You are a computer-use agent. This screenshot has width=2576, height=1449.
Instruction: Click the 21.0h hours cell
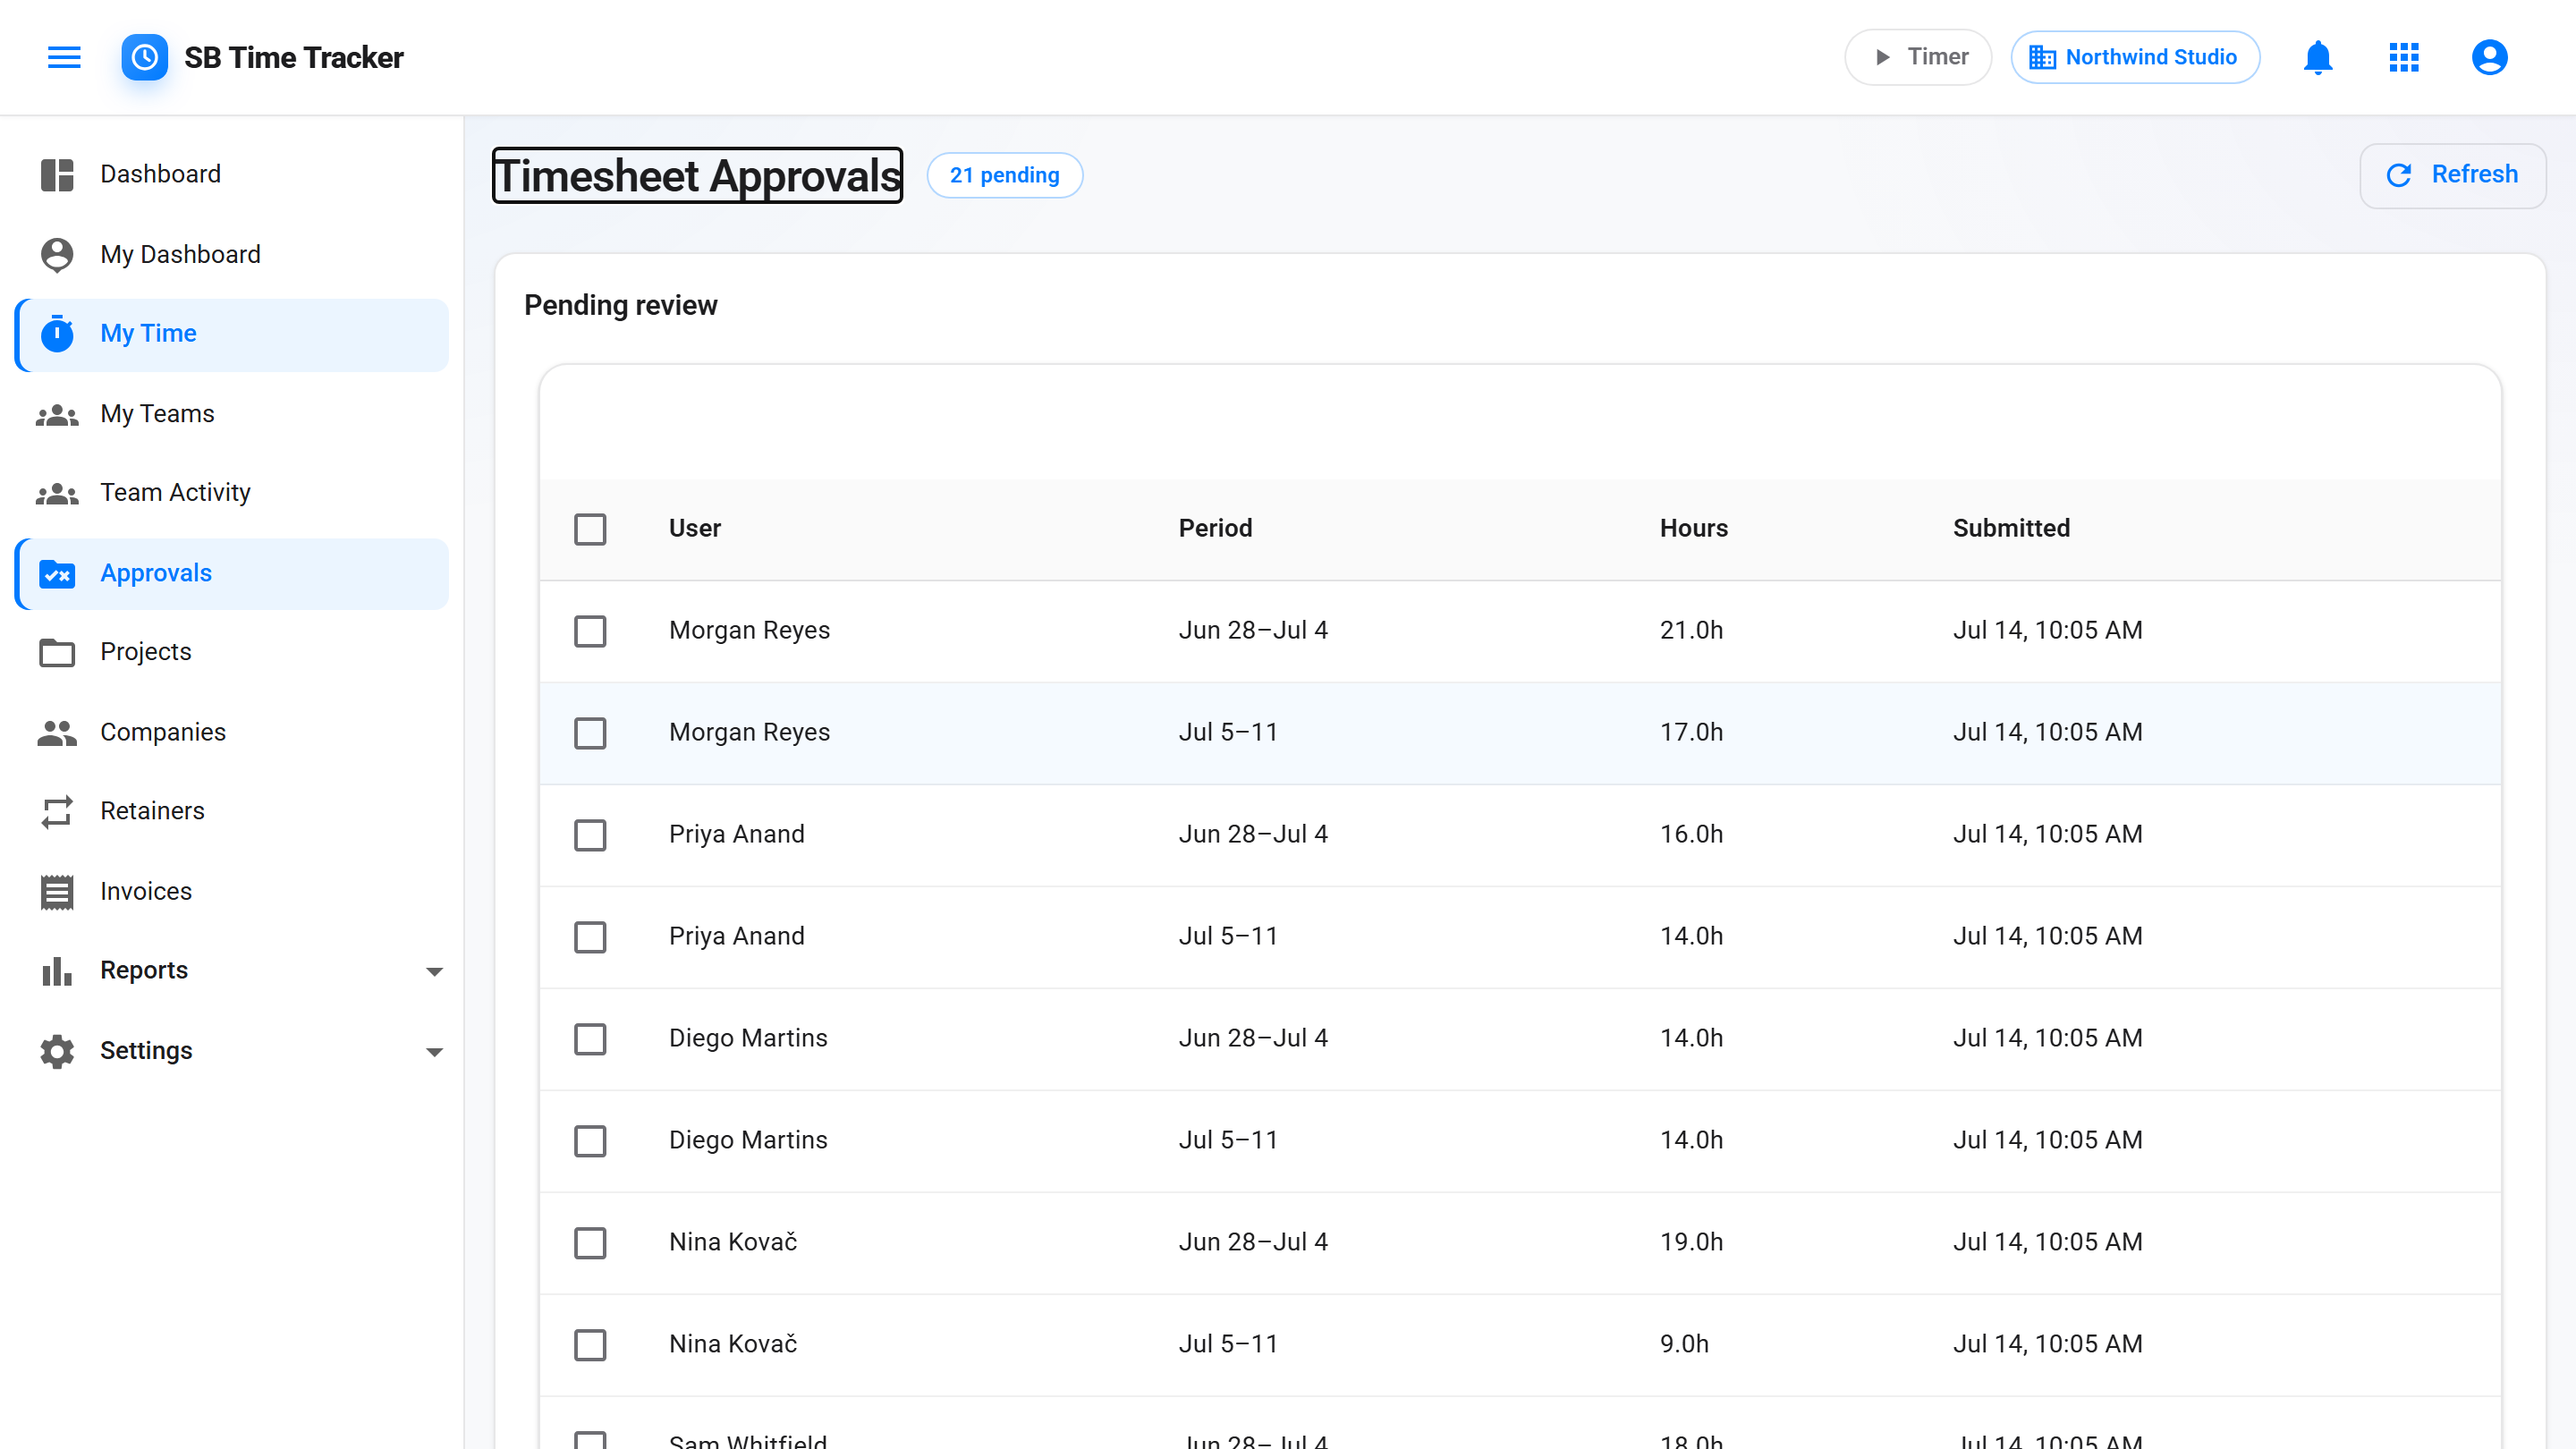tap(1691, 630)
